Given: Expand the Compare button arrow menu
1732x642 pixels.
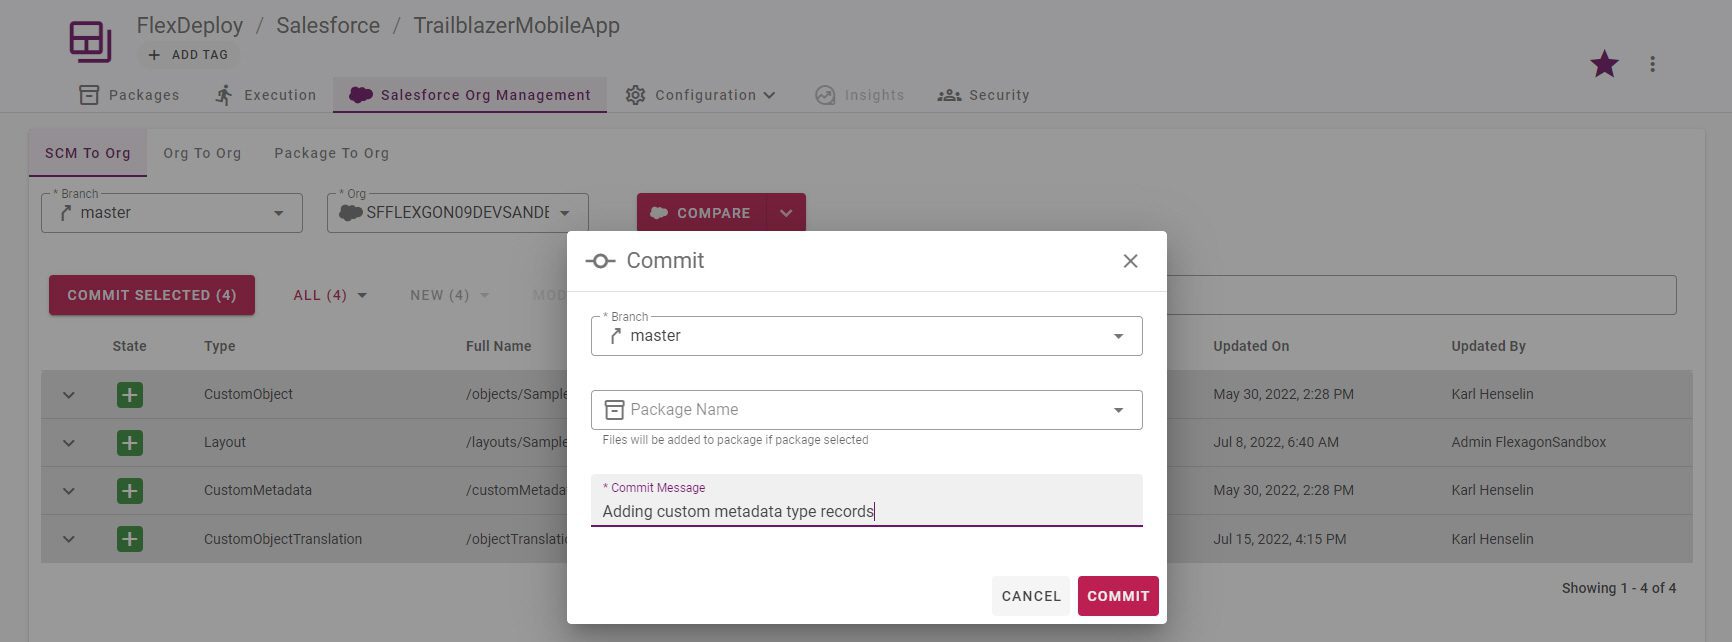Looking at the screenshot, I should (x=786, y=213).
